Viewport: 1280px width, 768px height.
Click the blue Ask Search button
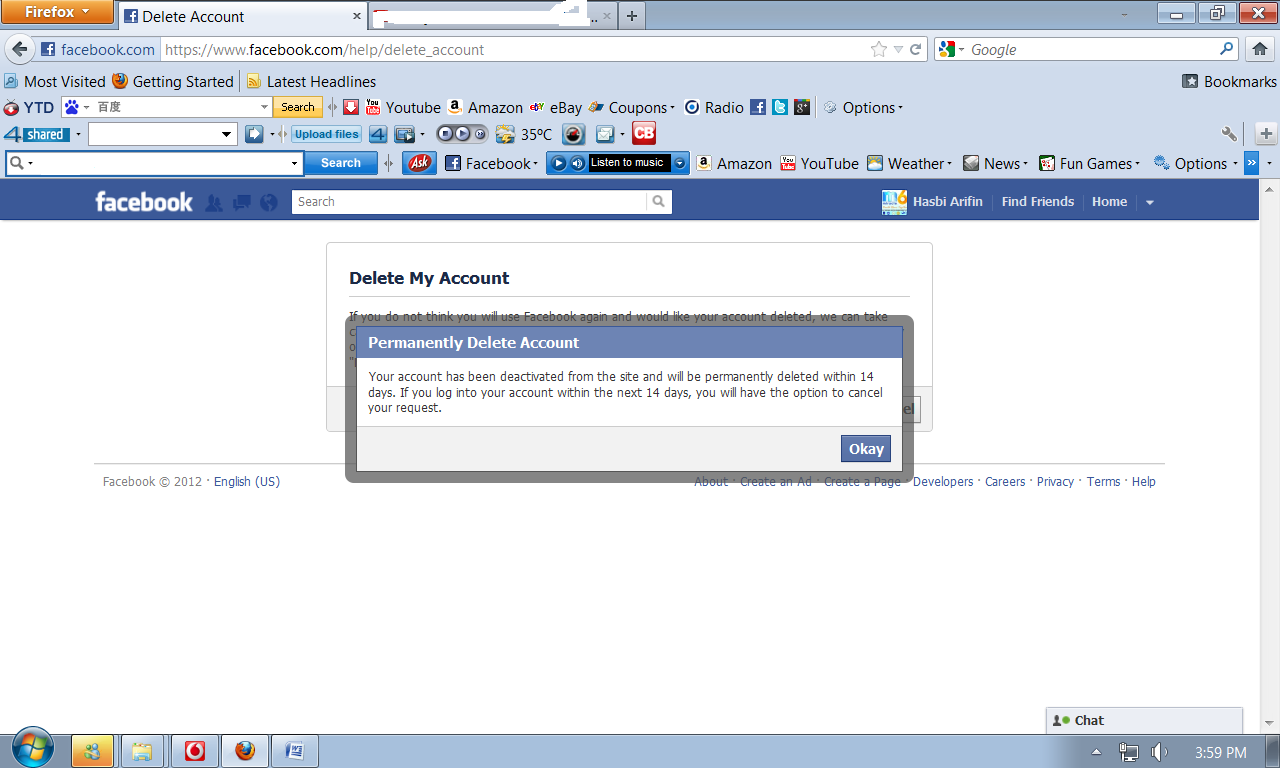pos(341,163)
